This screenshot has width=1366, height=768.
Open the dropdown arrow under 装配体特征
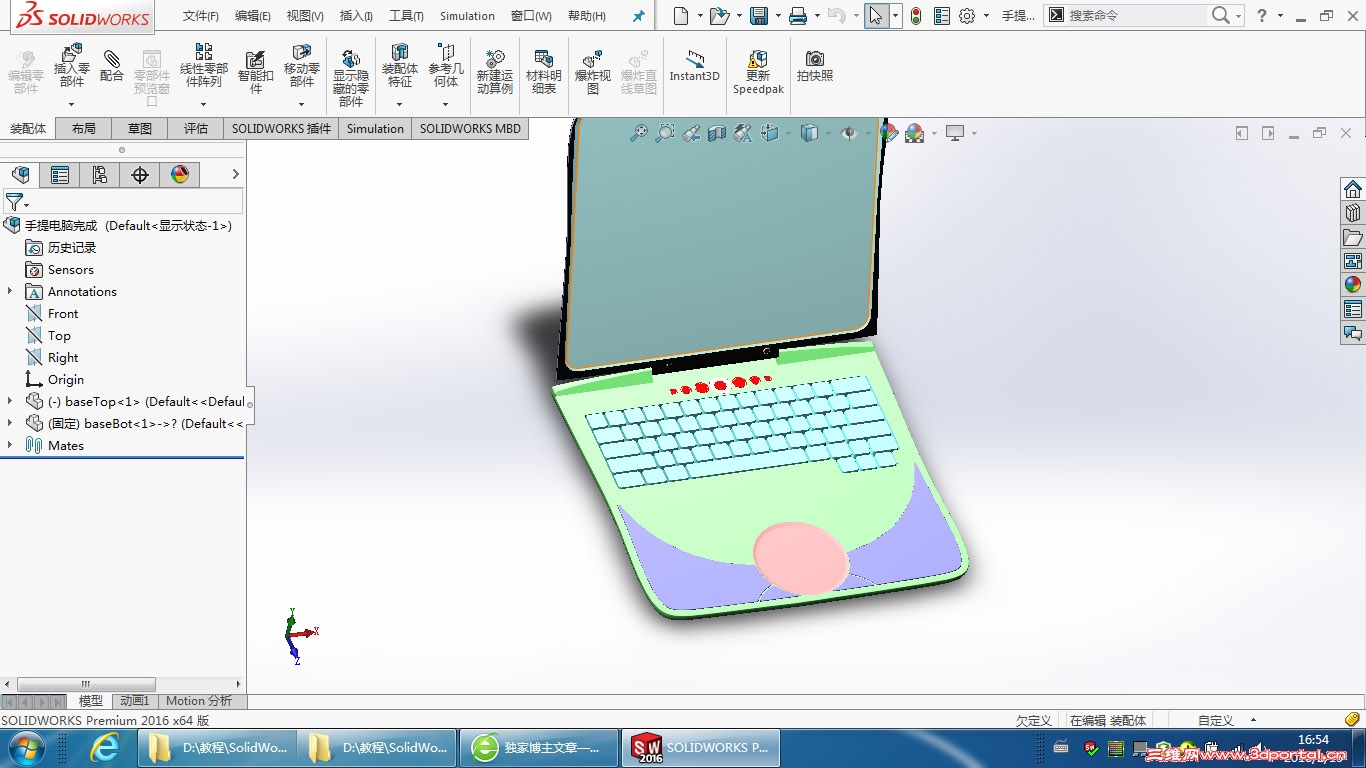click(x=400, y=104)
